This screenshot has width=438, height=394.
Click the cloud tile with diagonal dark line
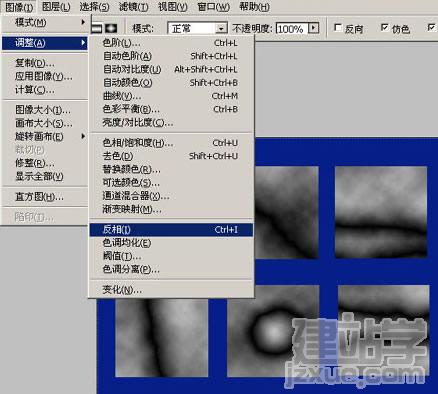[x=287, y=212]
